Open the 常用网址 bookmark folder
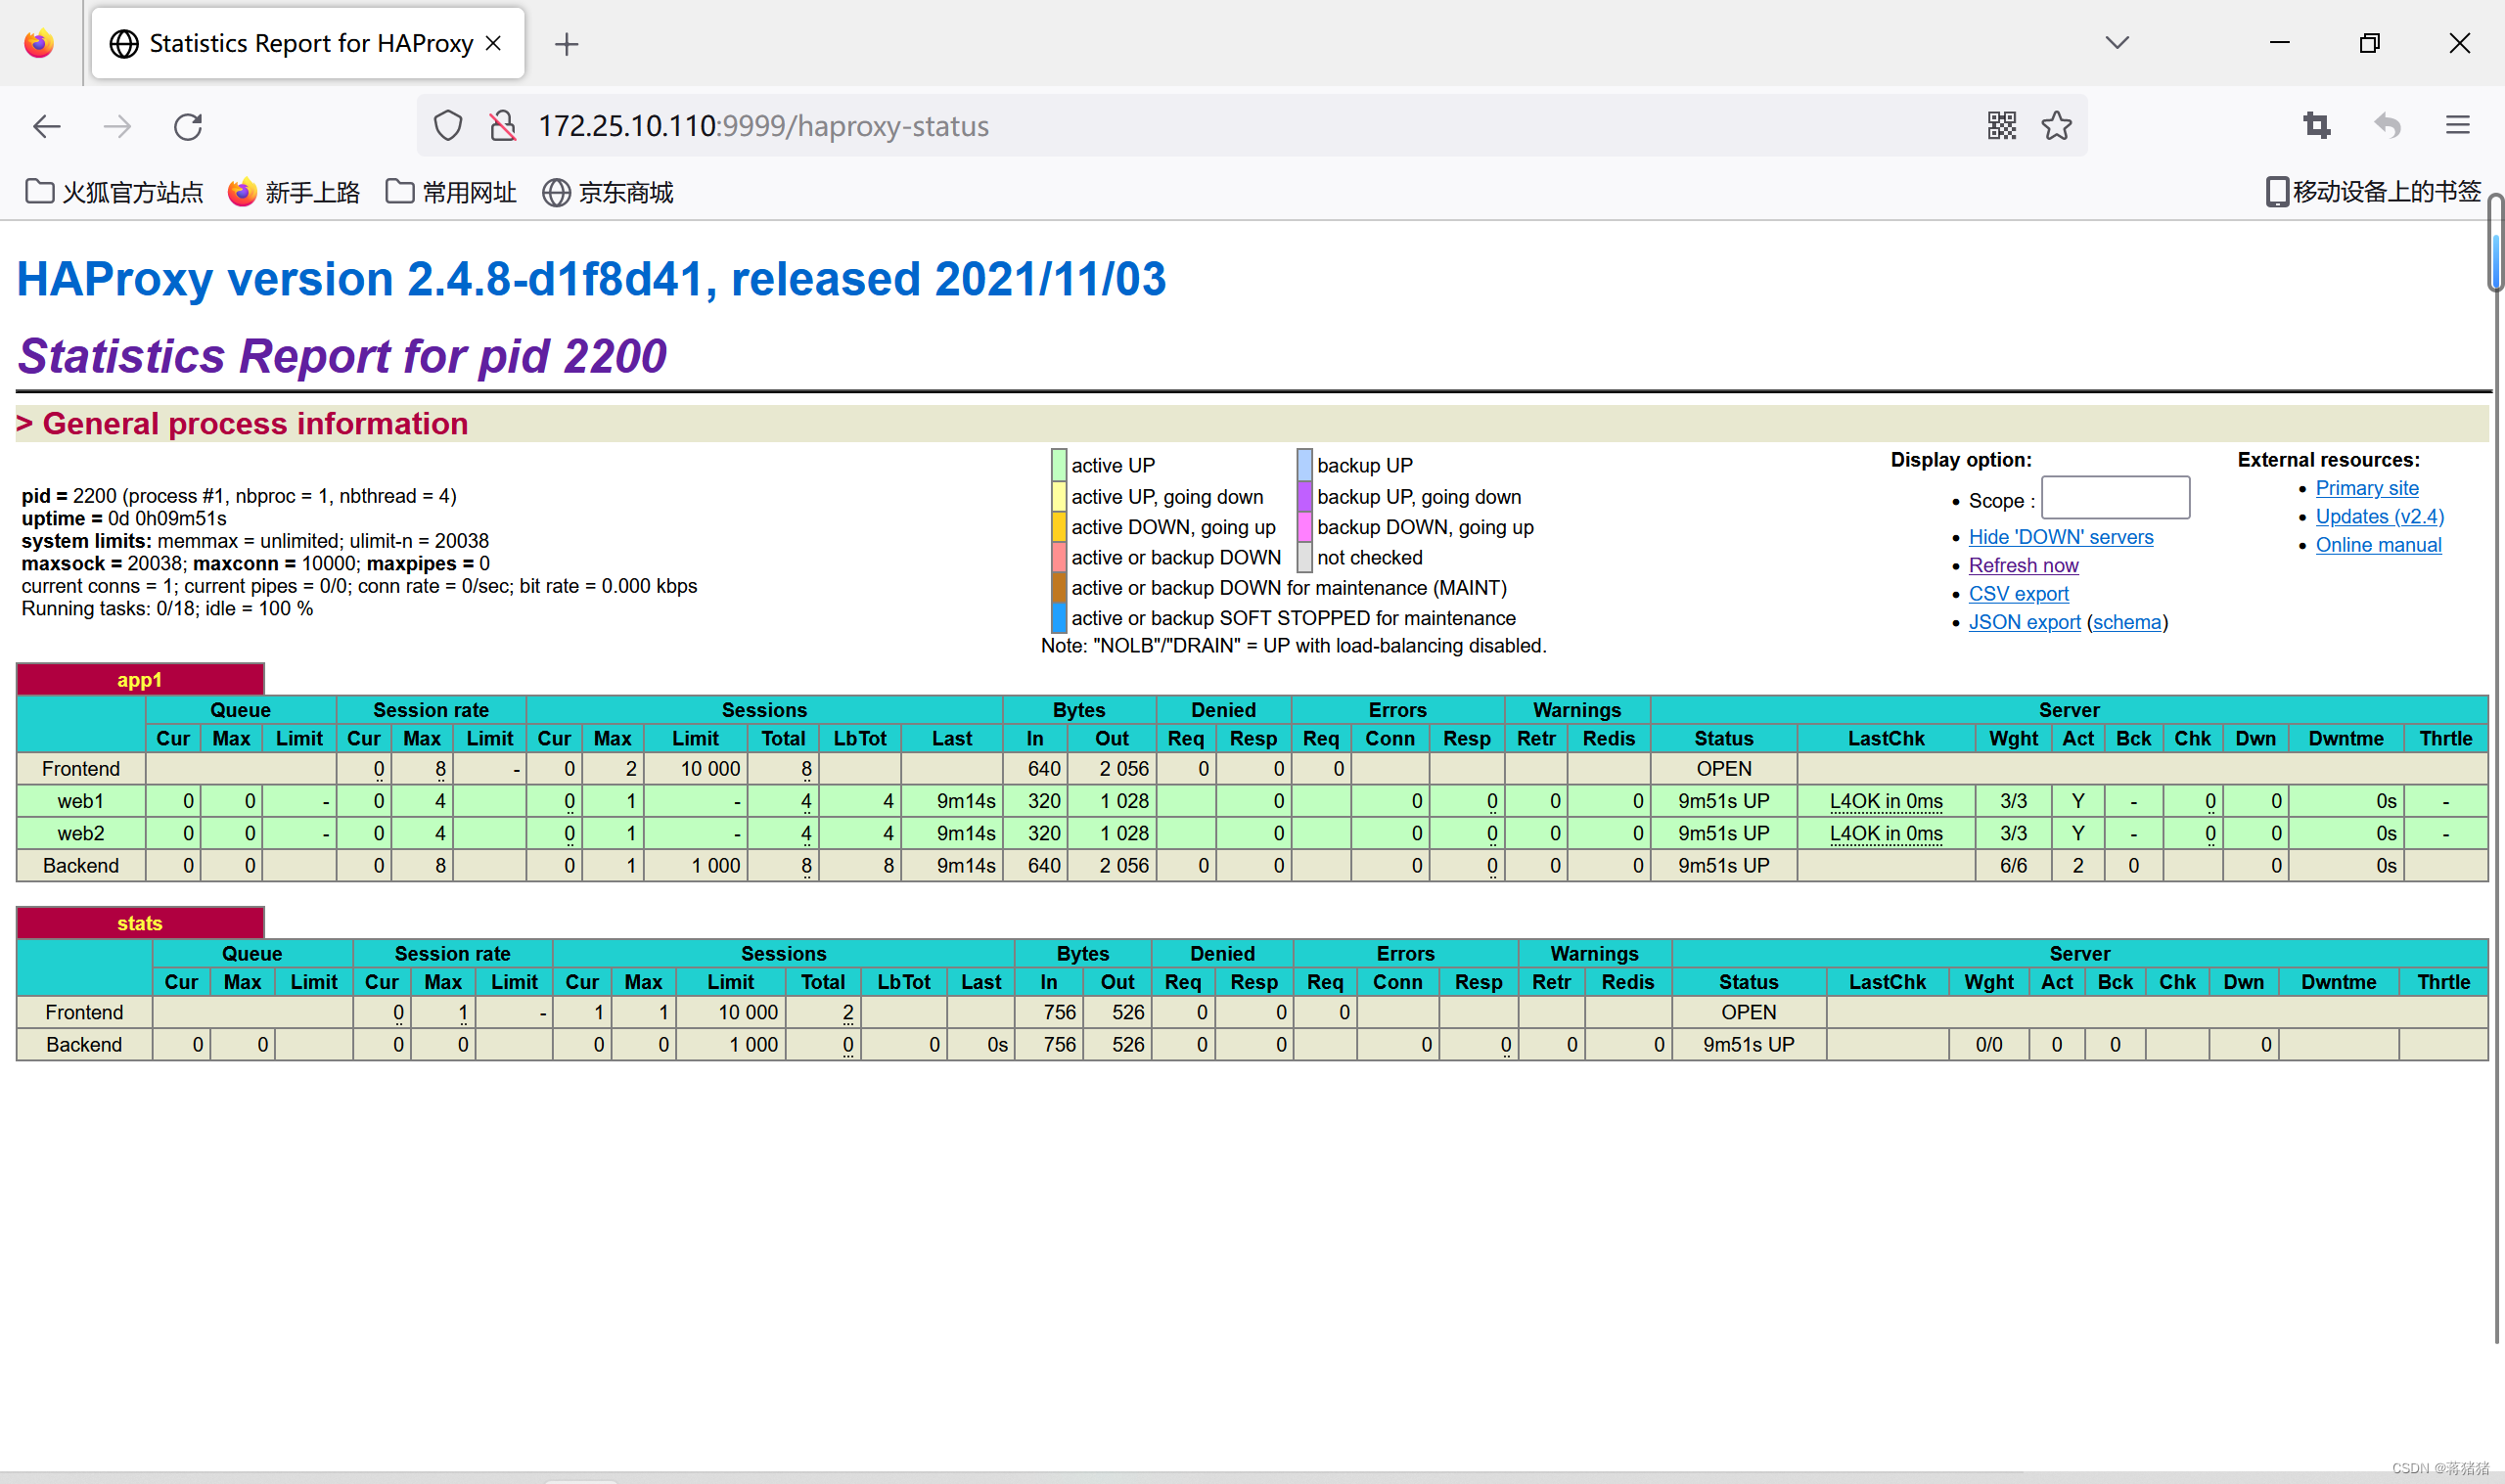Viewport: 2505px width, 1484px height. tap(451, 192)
